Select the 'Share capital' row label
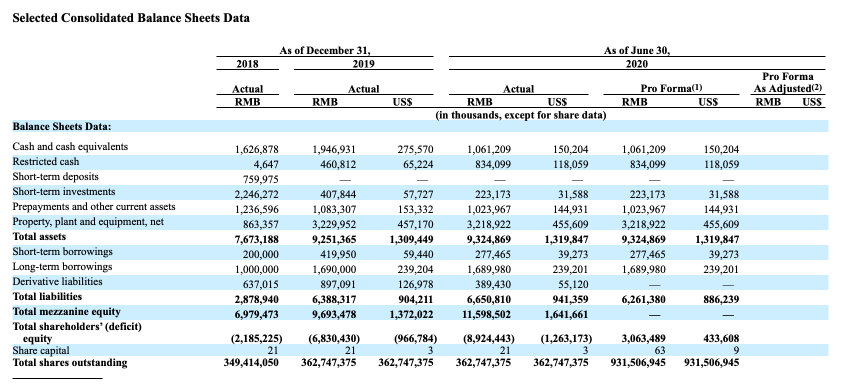 [41, 350]
